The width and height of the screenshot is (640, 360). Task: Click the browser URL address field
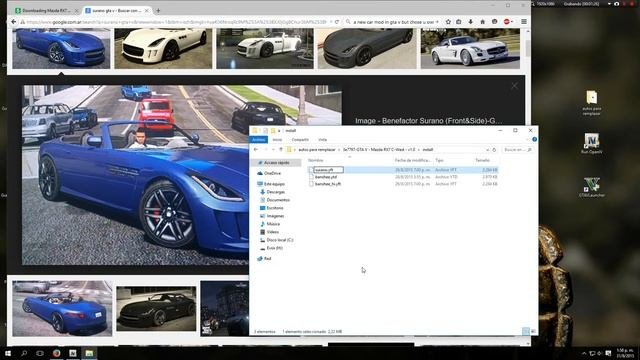click(176, 22)
